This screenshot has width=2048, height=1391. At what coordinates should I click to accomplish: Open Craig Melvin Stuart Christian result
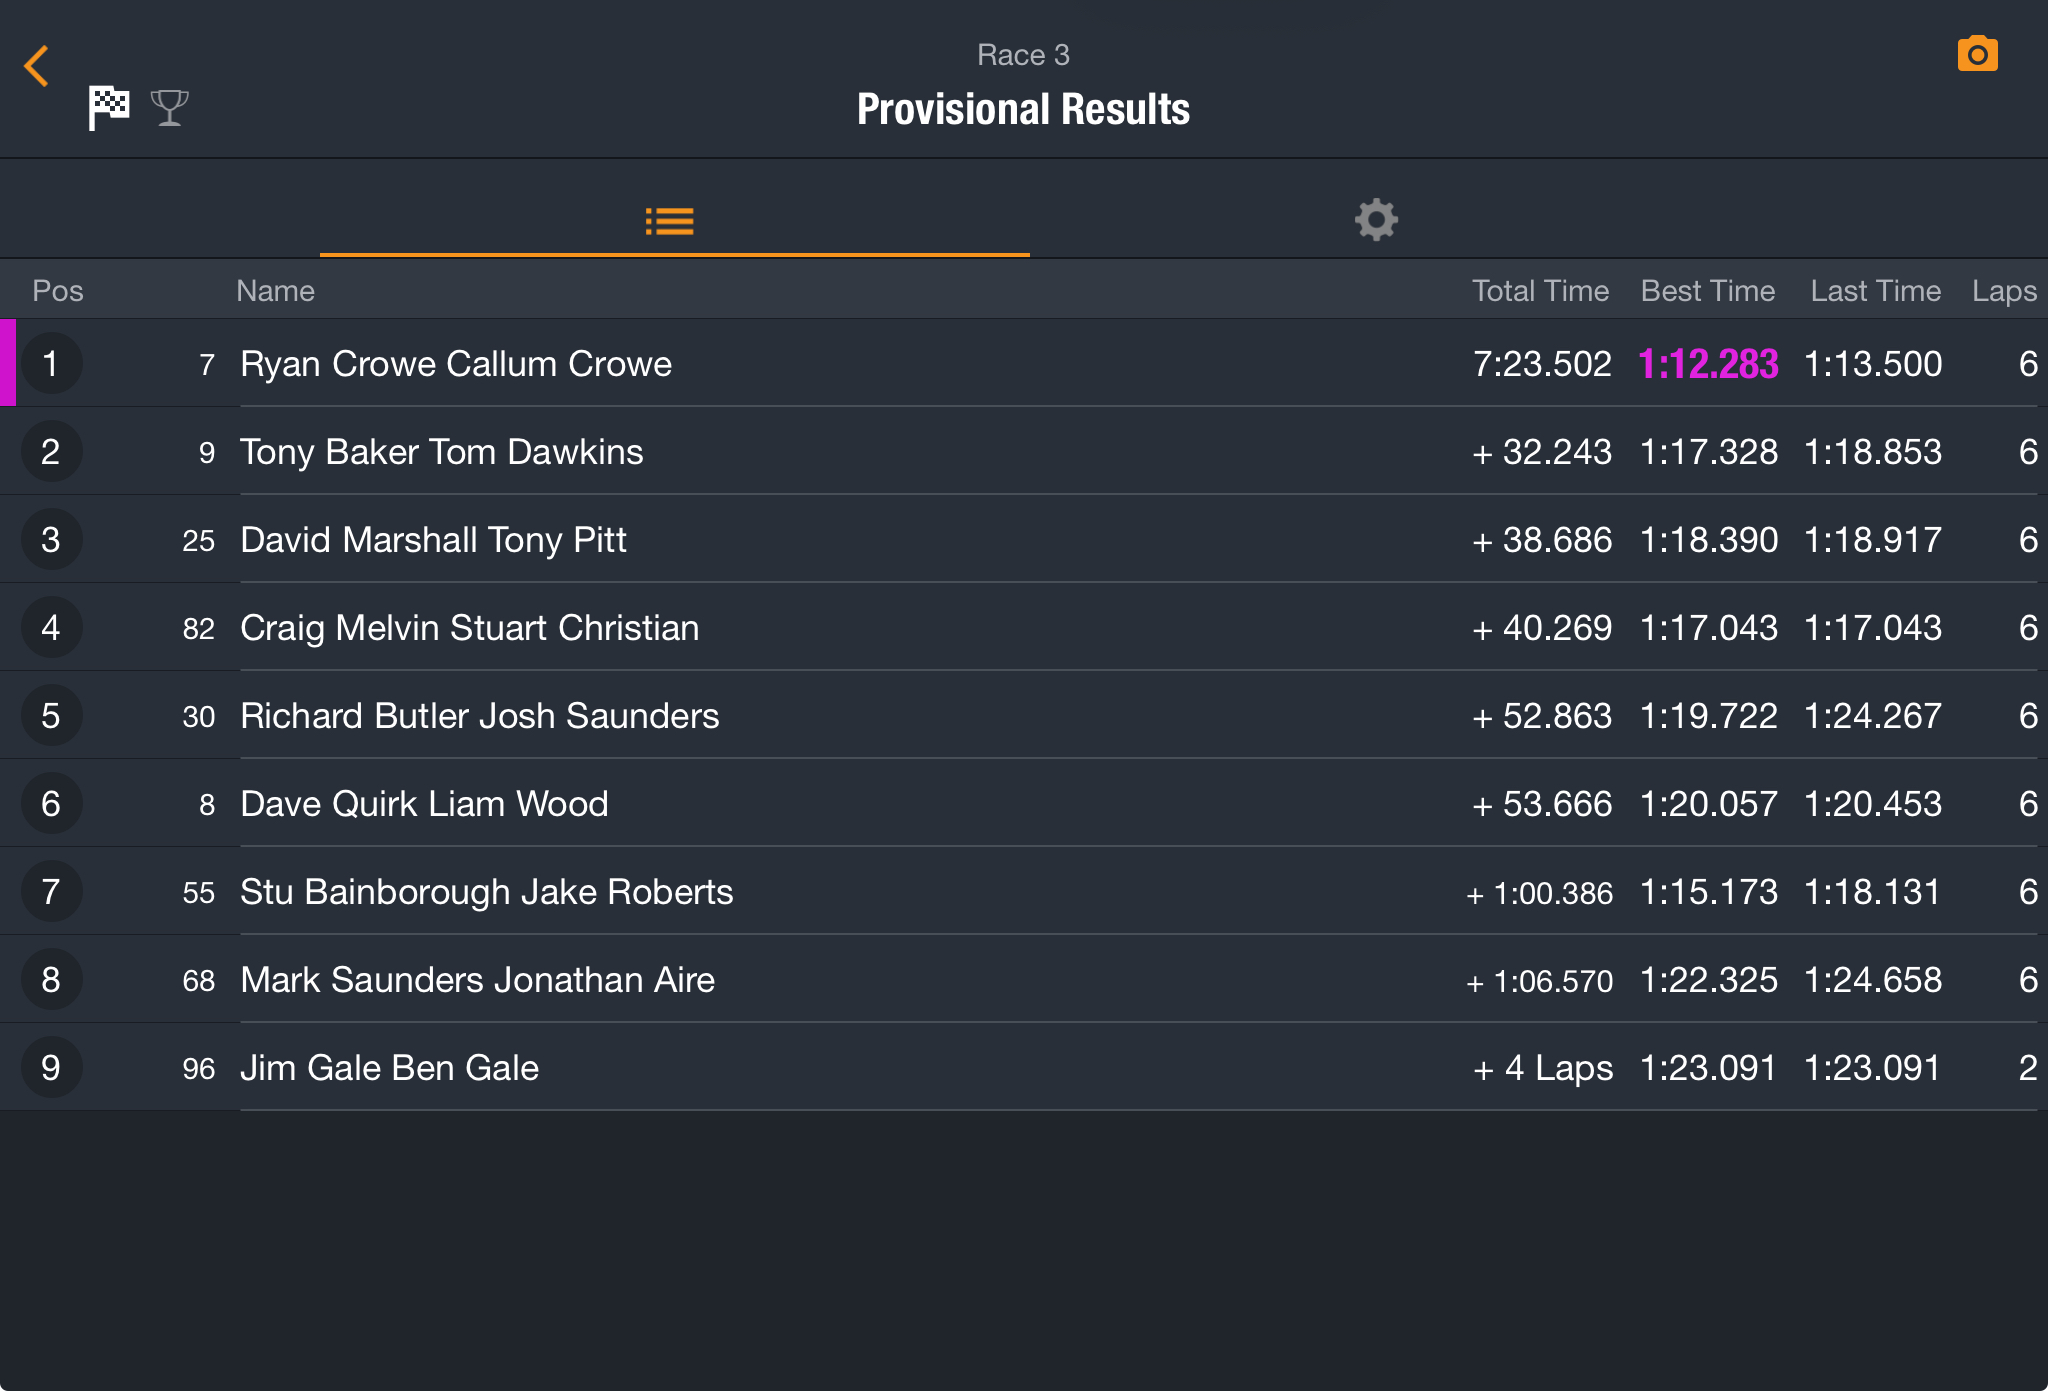pos(1024,627)
